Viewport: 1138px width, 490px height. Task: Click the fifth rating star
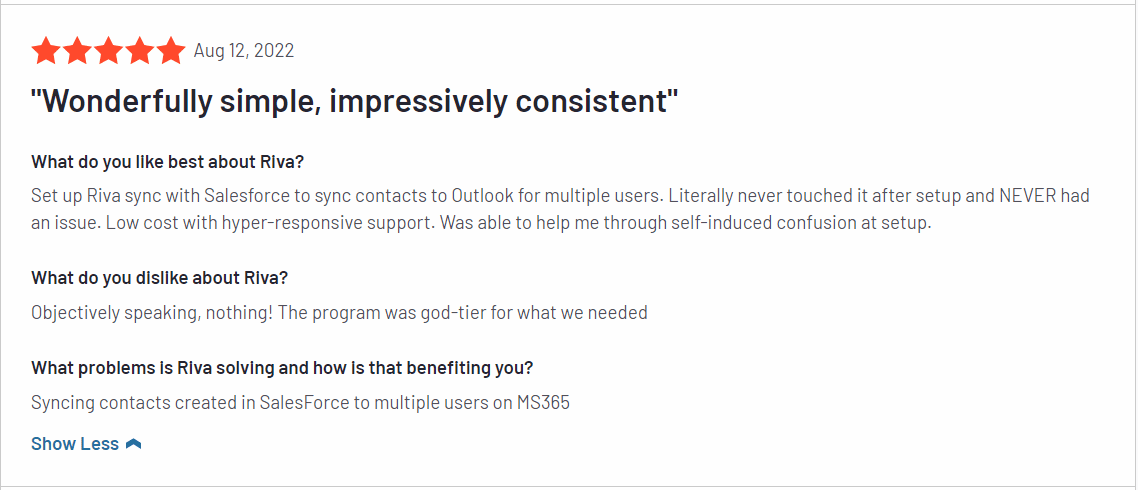point(170,50)
